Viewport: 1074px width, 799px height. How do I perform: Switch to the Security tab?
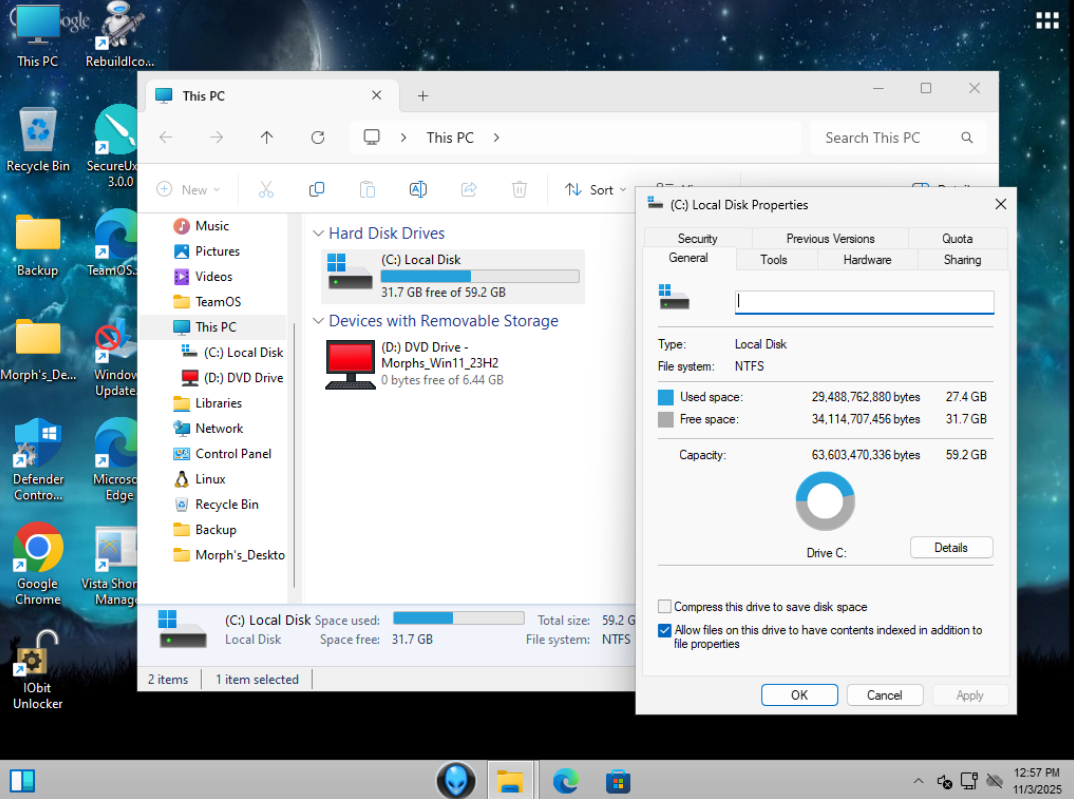tap(697, 239)
